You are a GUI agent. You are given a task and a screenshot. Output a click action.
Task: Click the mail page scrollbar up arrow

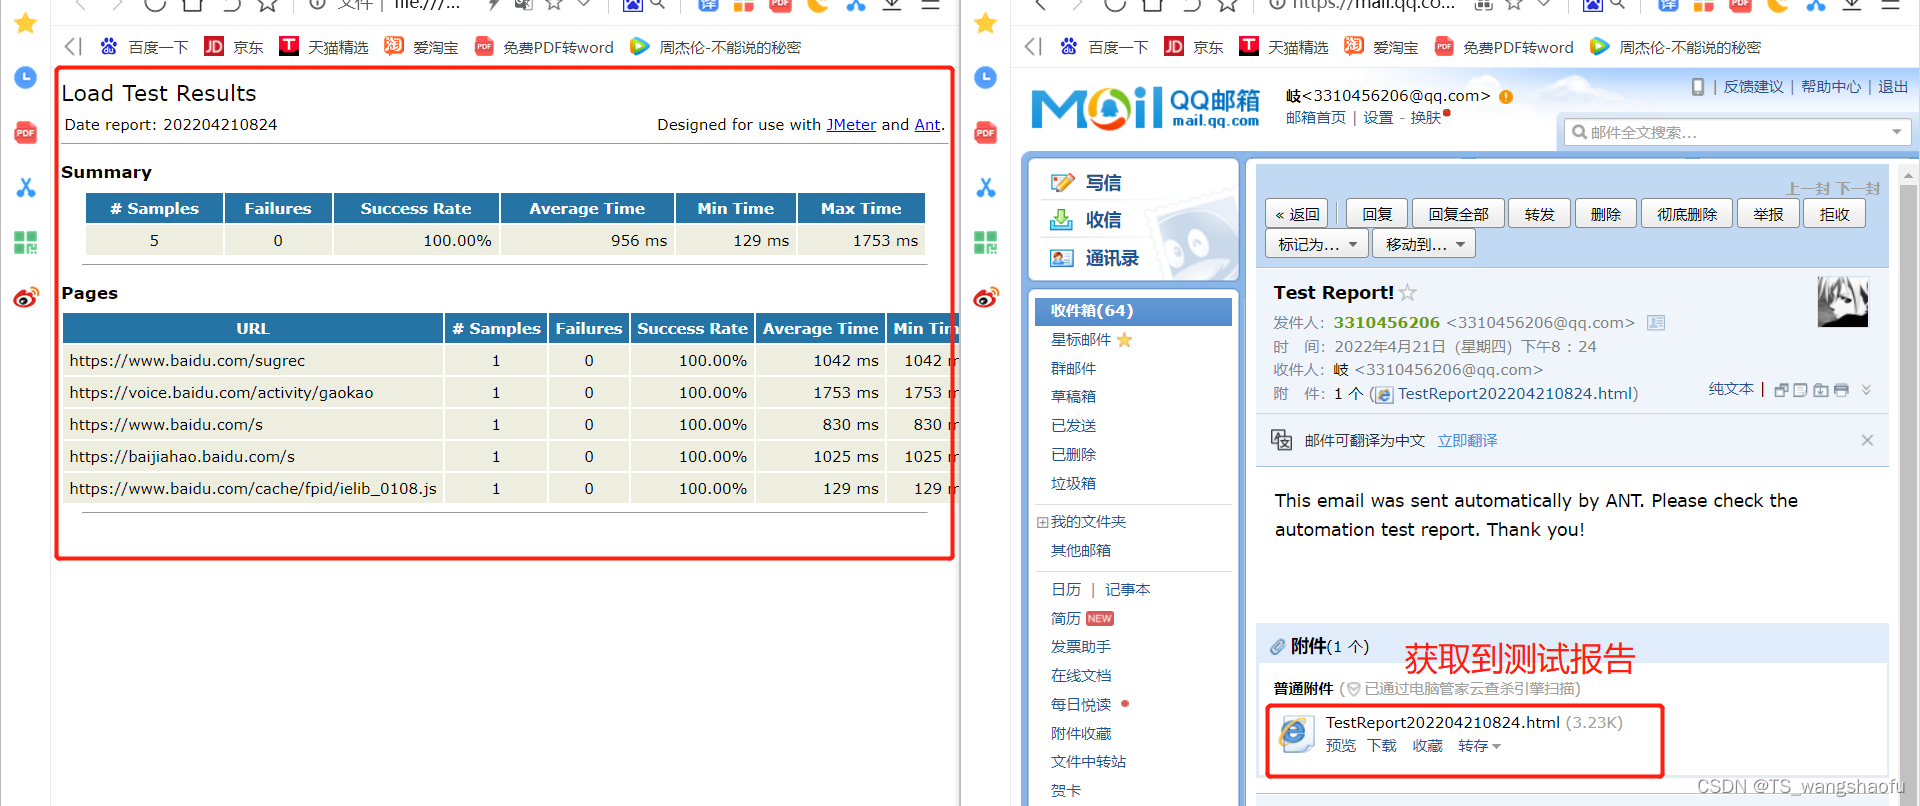point(1909,175)
